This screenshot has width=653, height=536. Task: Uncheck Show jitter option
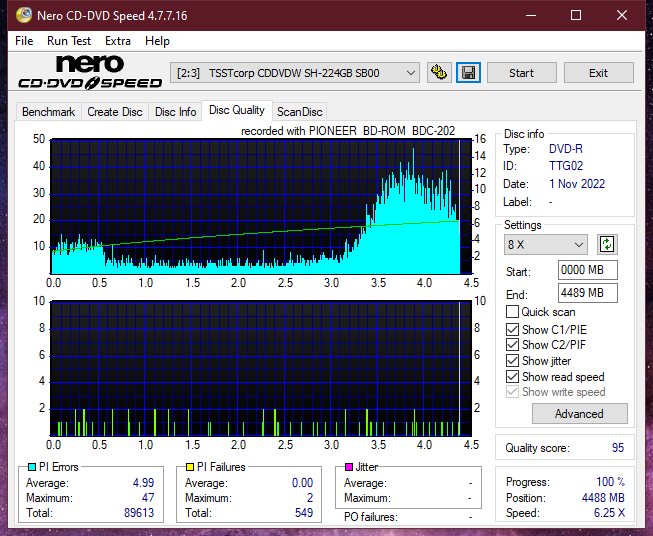pos(512,361)
